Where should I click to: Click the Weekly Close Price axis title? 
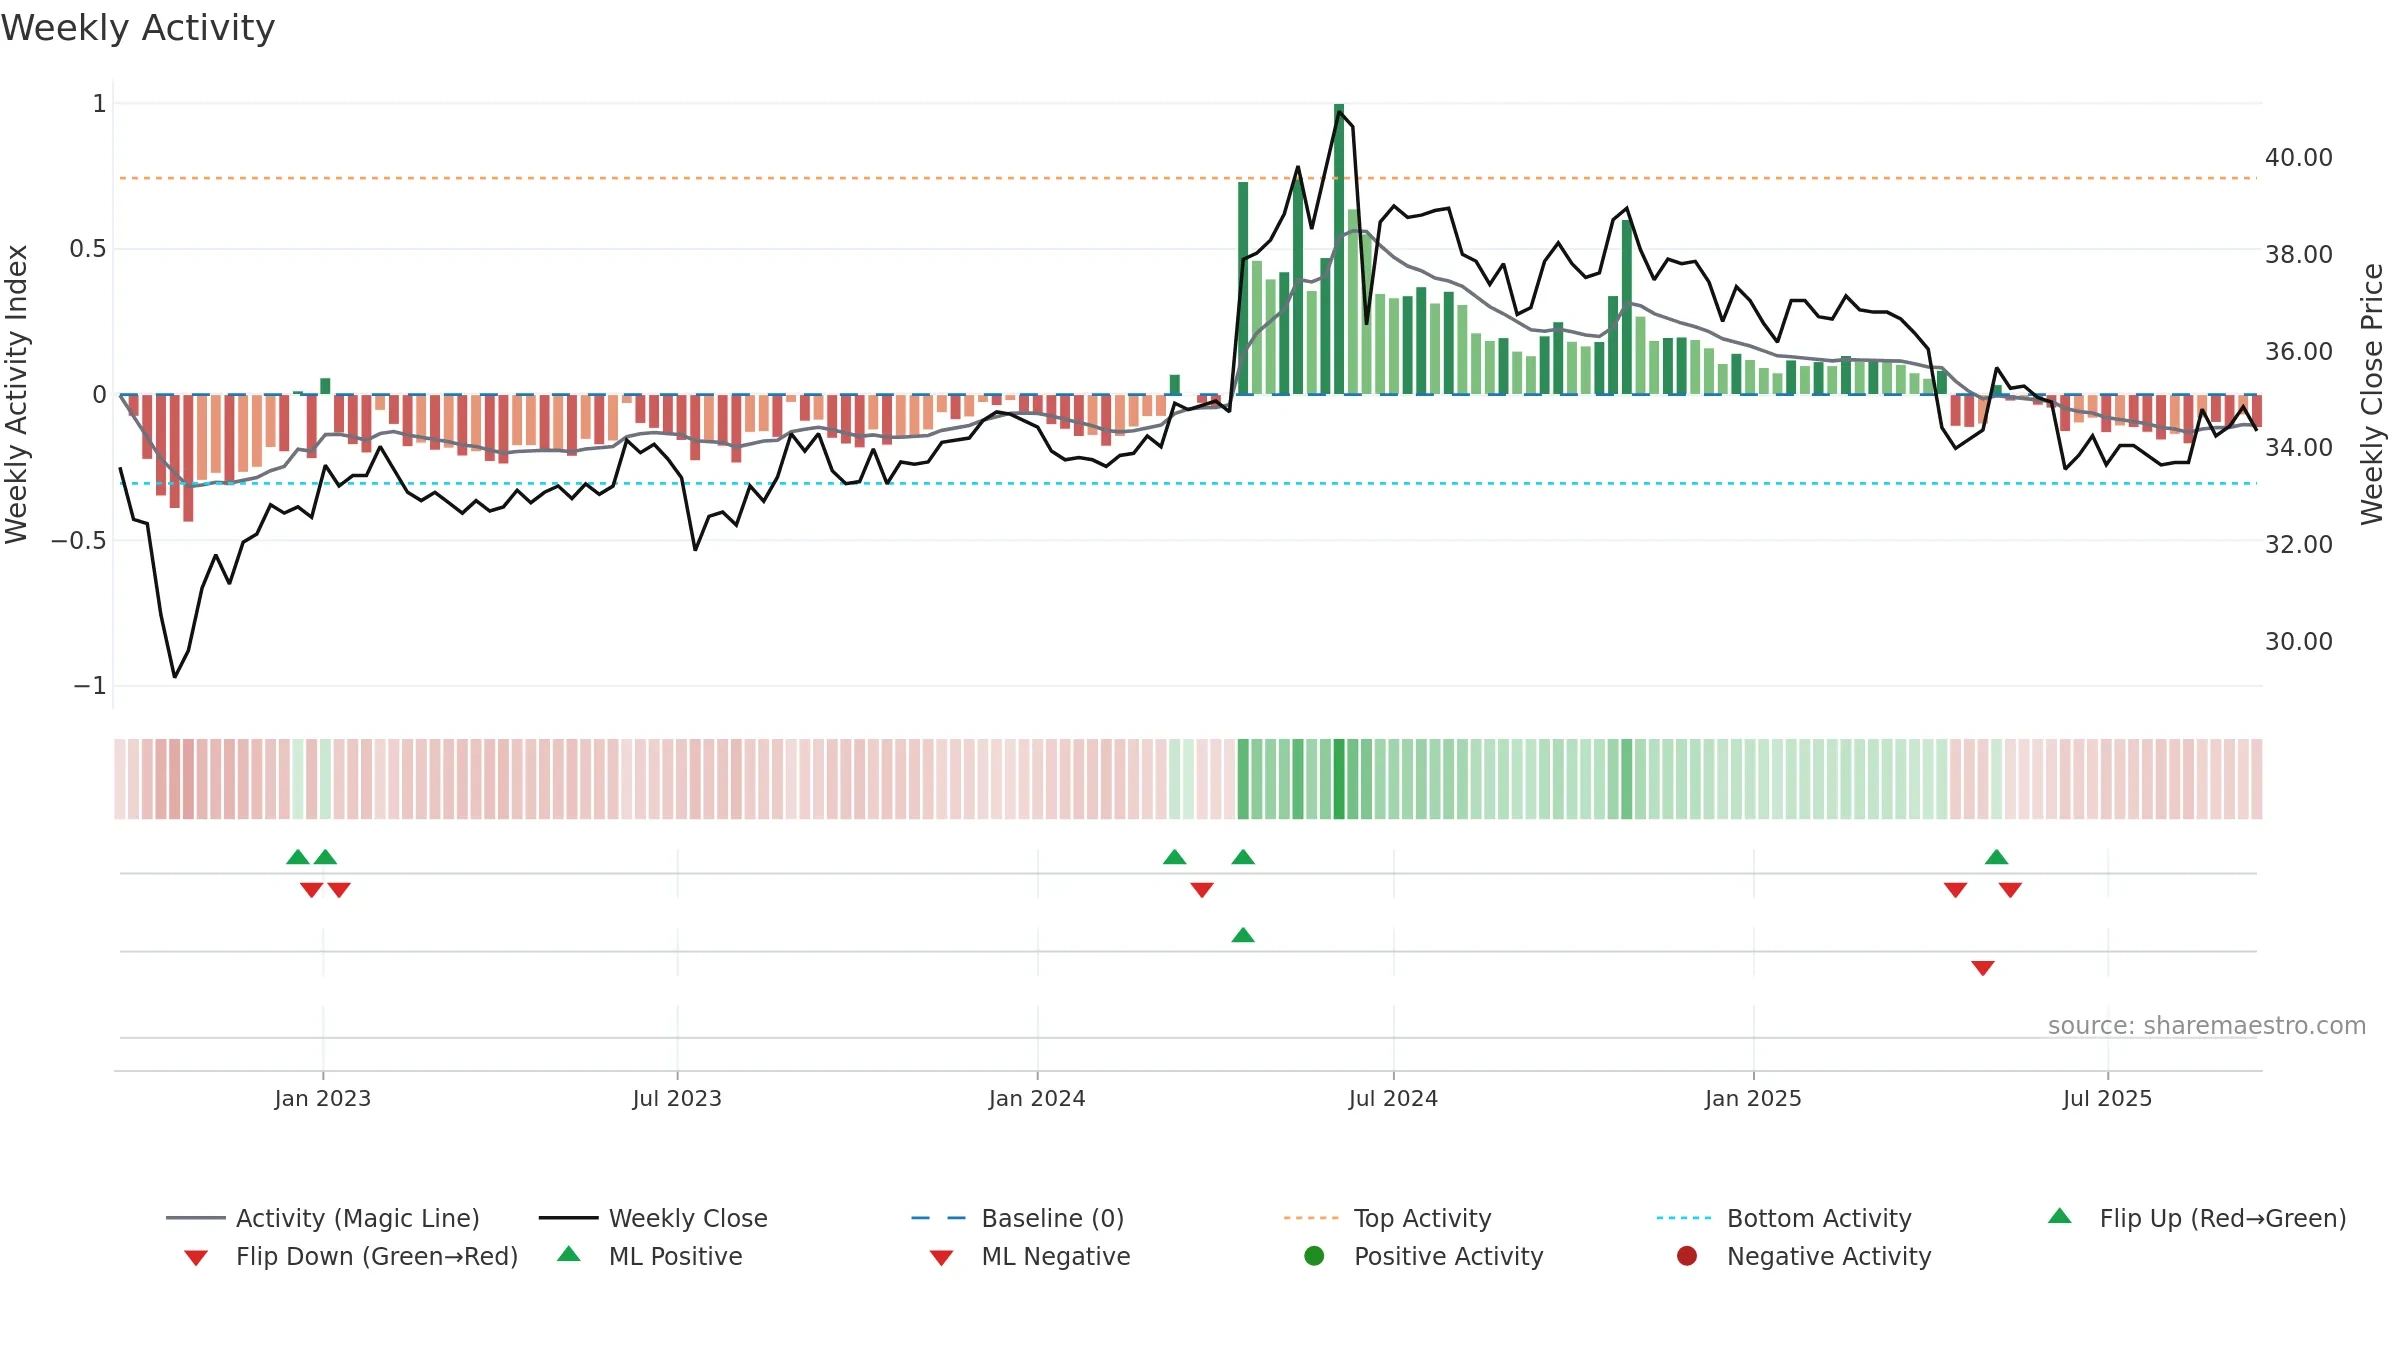2372,394
